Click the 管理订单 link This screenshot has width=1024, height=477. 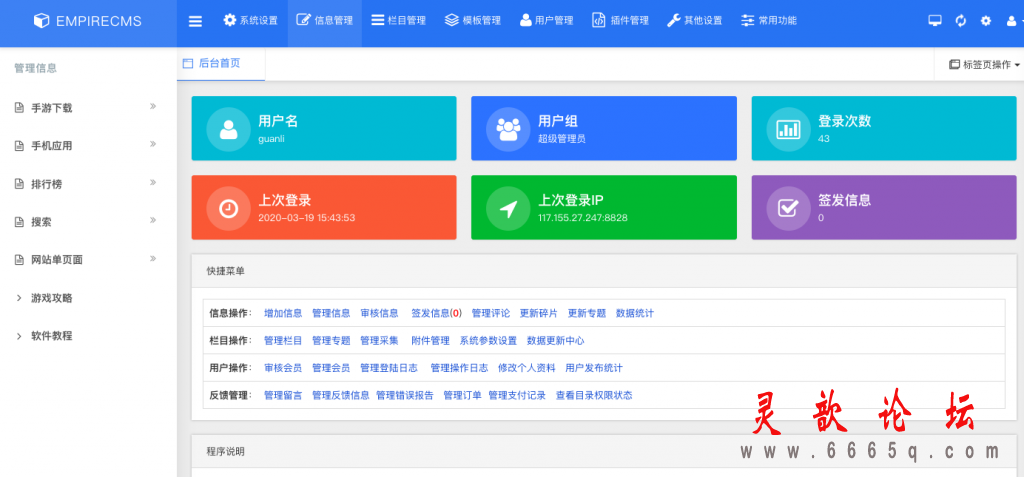462,395
